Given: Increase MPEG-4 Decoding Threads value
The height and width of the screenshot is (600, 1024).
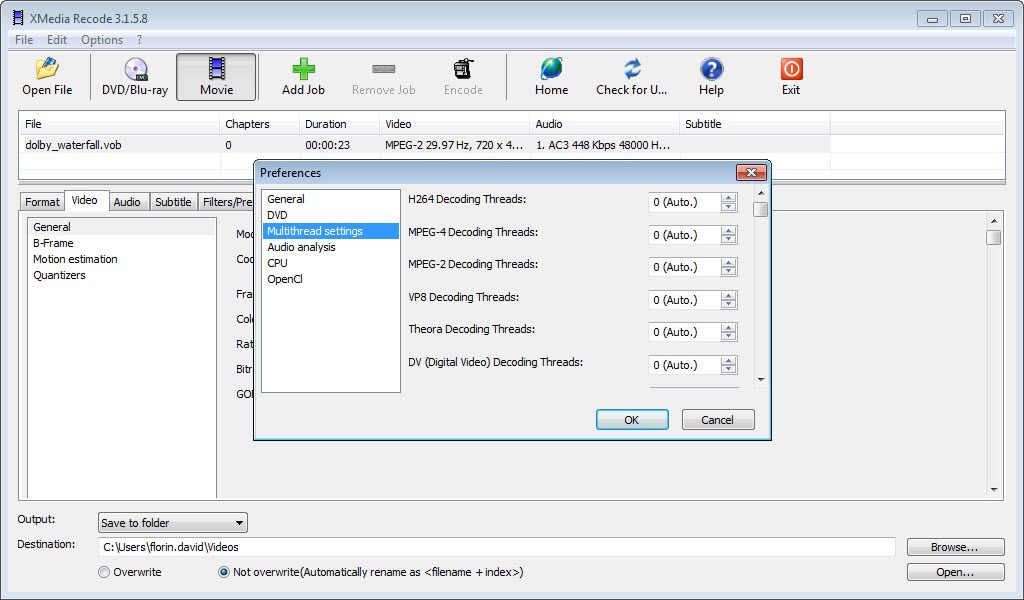Looking at the screenshot, I should tap(728, 230).
